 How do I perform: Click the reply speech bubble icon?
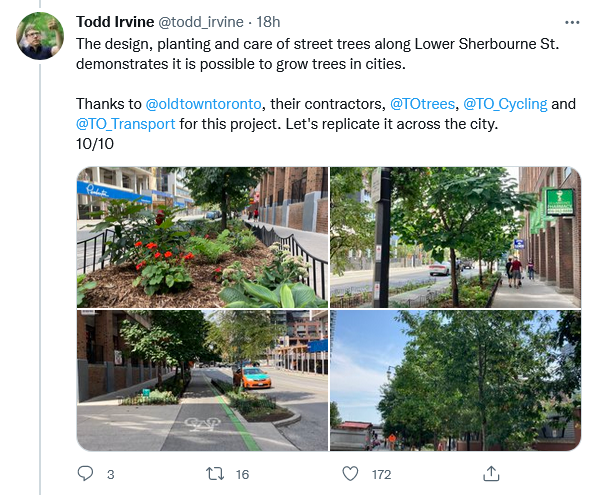[x=85, y=474]
